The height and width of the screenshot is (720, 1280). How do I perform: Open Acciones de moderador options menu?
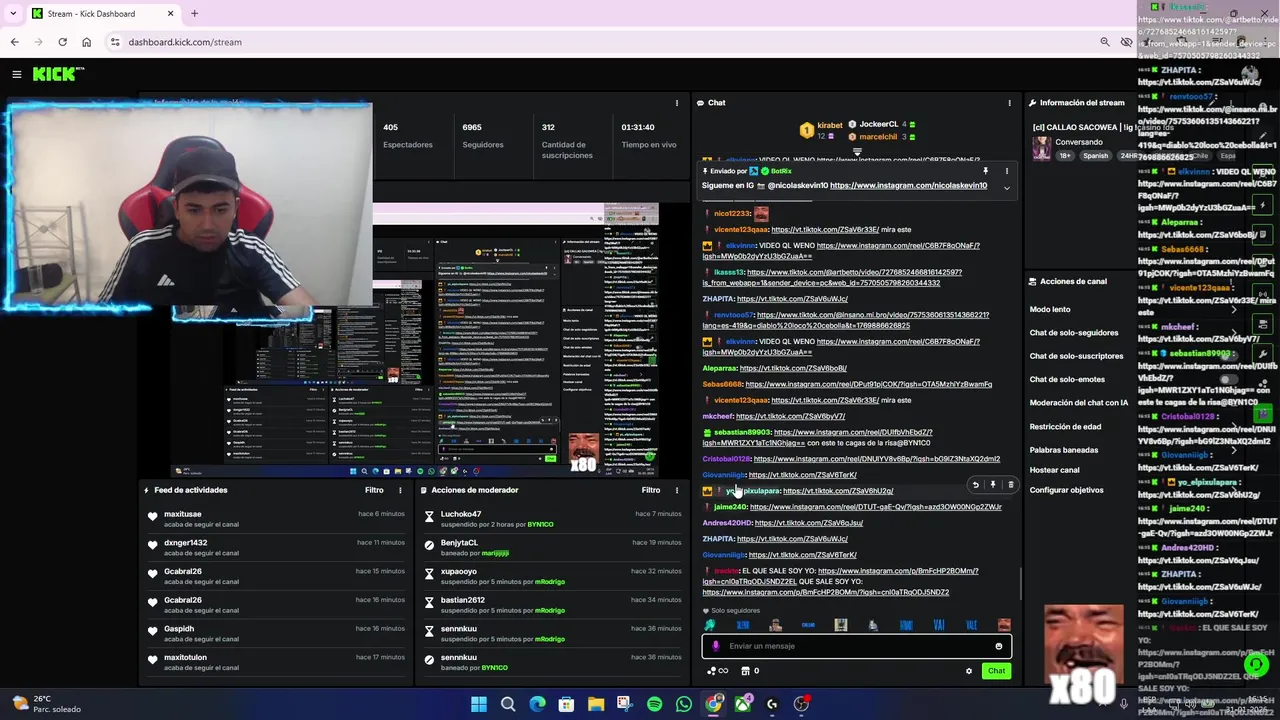[677, 490]
